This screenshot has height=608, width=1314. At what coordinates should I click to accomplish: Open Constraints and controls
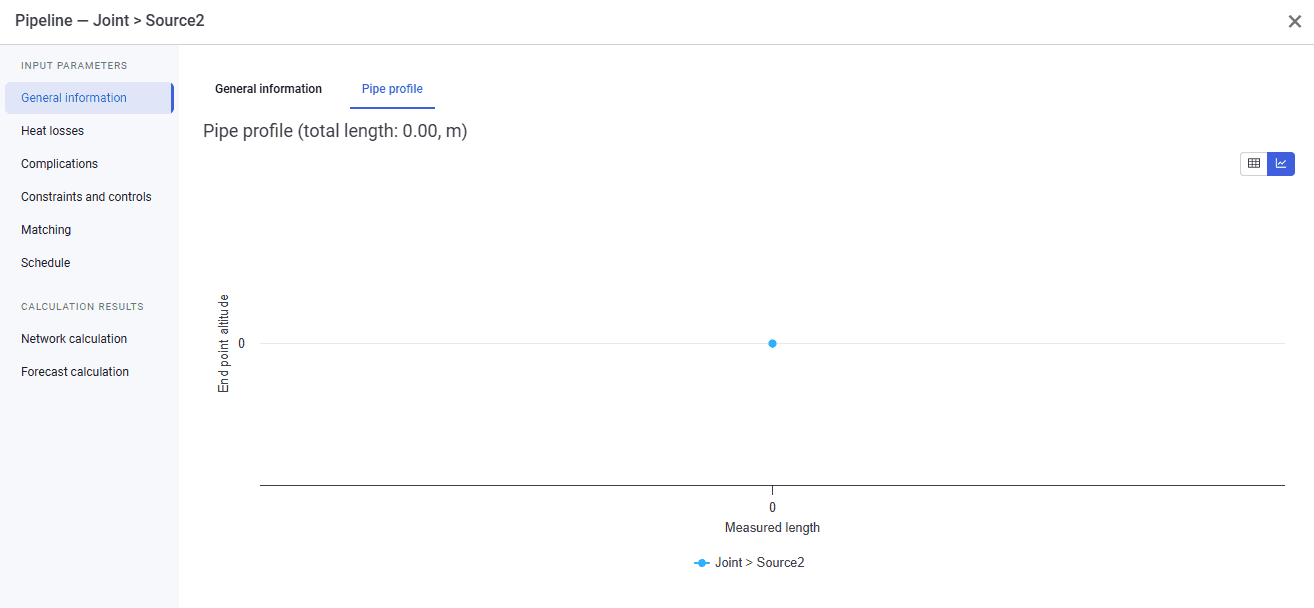(x=88, y=197)
